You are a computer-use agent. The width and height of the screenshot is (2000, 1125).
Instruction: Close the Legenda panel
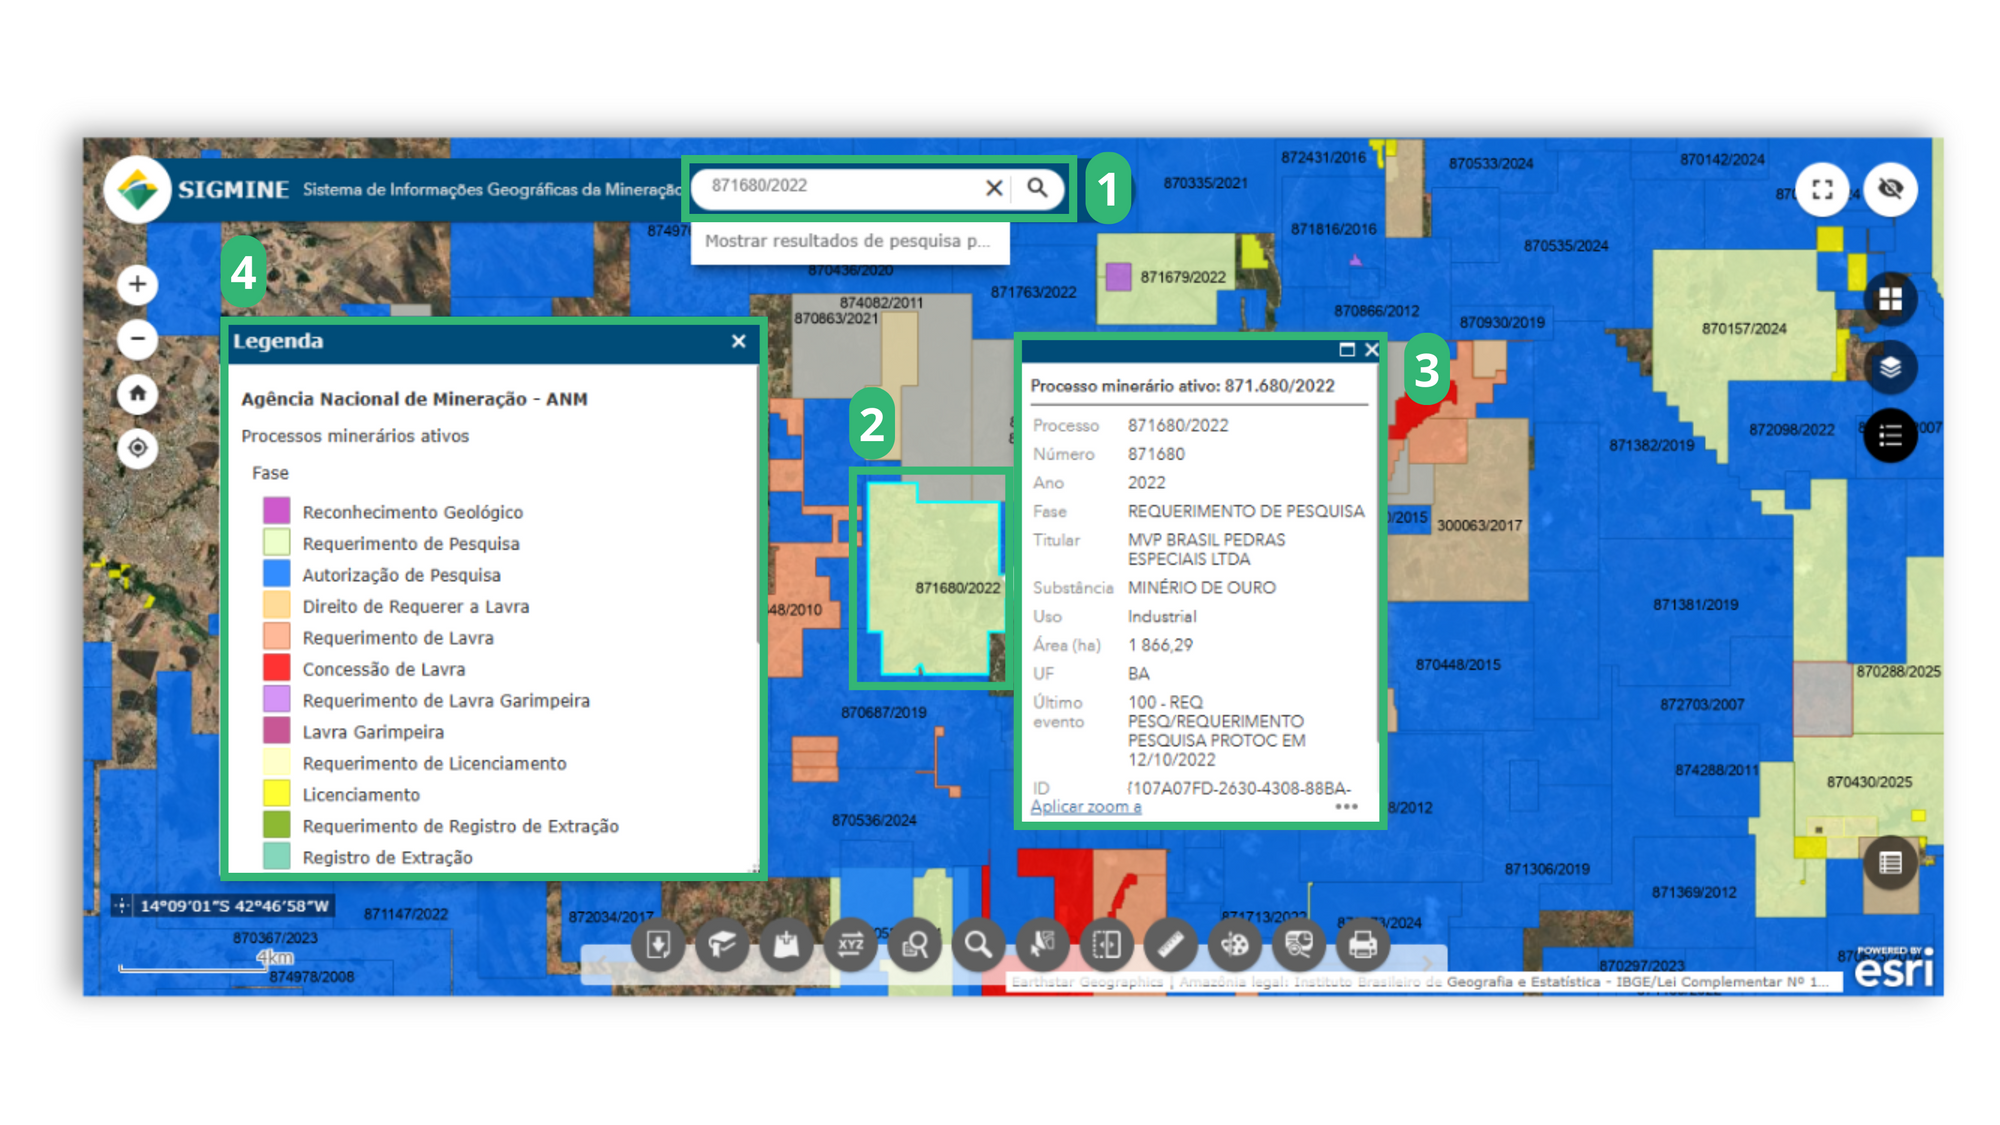pyautogui.click(x=739, y=342)
